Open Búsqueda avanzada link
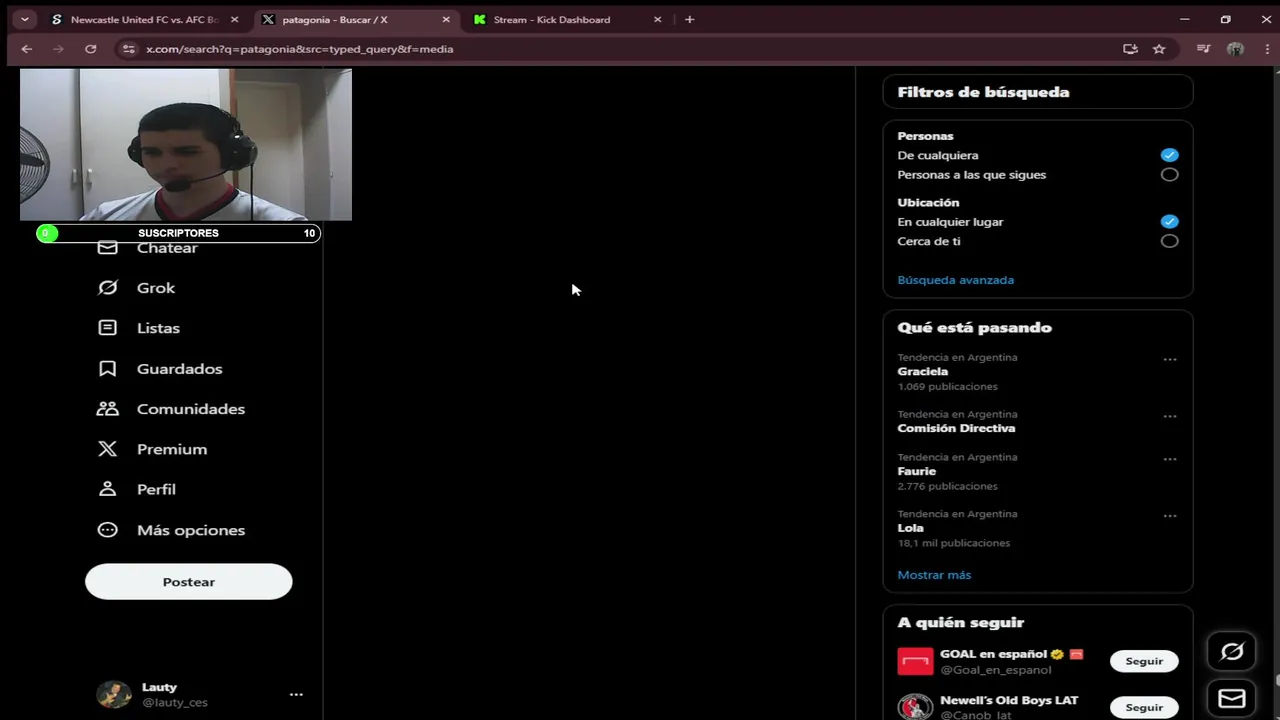This screenshot has width=1280, height=720. 955,280
